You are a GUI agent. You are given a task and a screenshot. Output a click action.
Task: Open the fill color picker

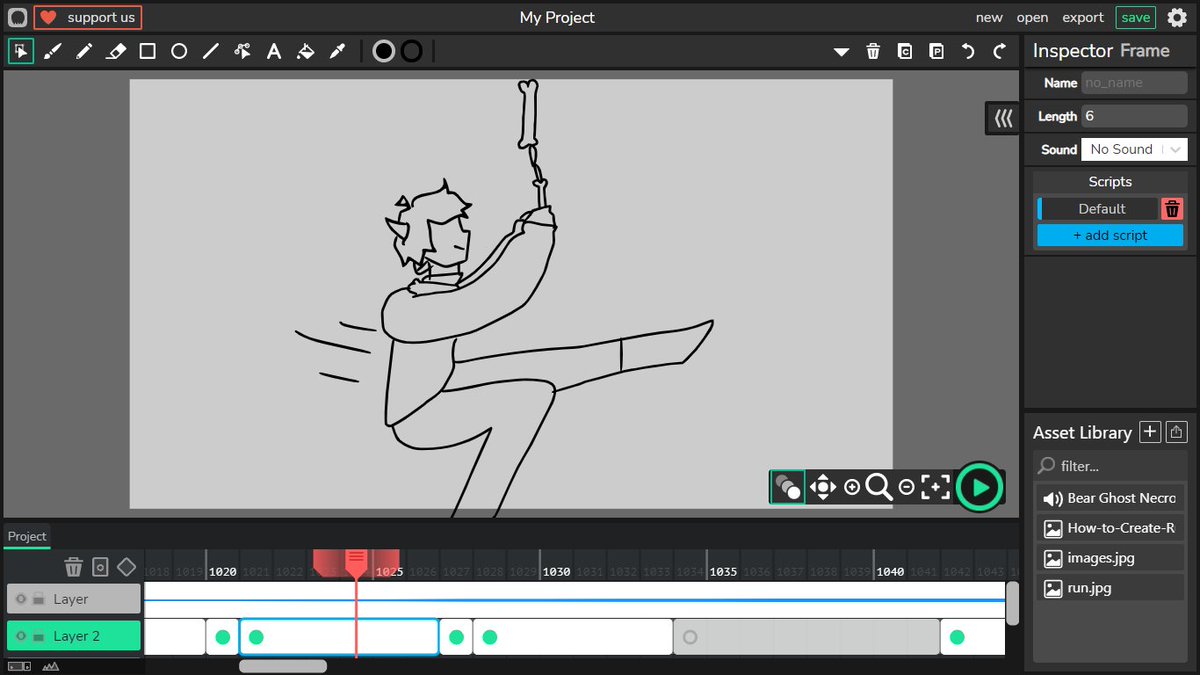click(383, 51)
